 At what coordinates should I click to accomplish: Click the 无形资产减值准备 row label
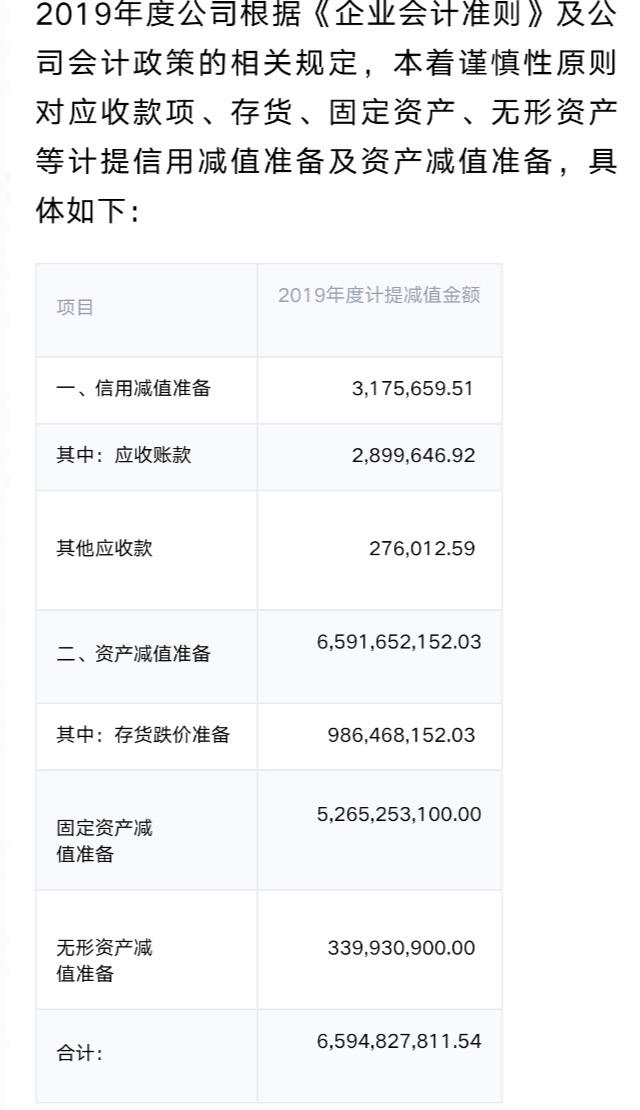point(104,960)
